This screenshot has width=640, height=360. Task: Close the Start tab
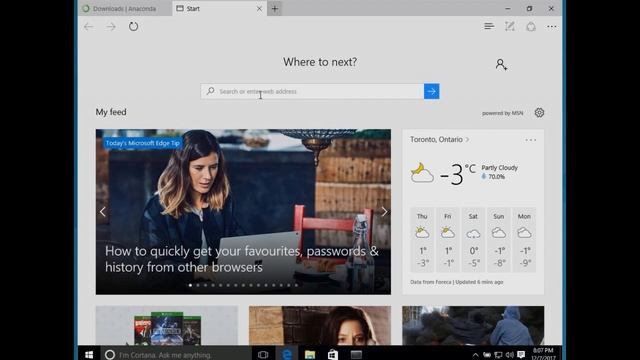click(x=259, y=9)
